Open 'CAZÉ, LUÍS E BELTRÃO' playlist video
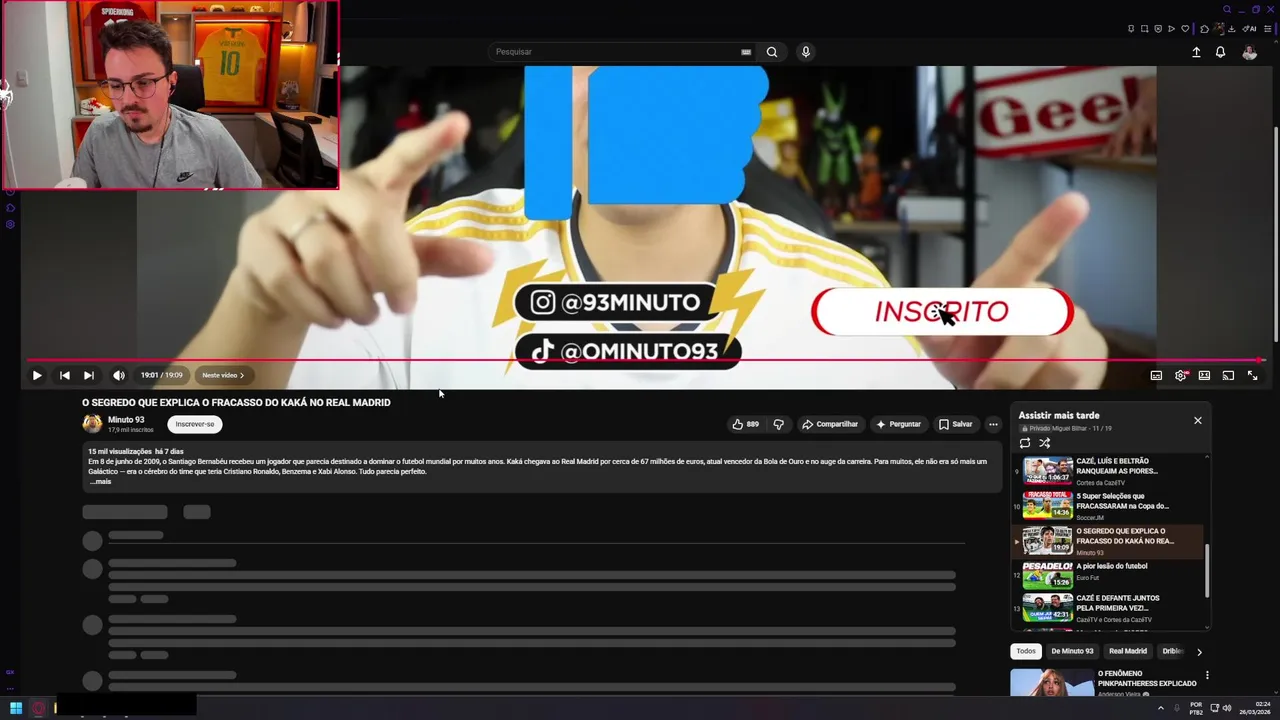 click(x=1109, y=471)
